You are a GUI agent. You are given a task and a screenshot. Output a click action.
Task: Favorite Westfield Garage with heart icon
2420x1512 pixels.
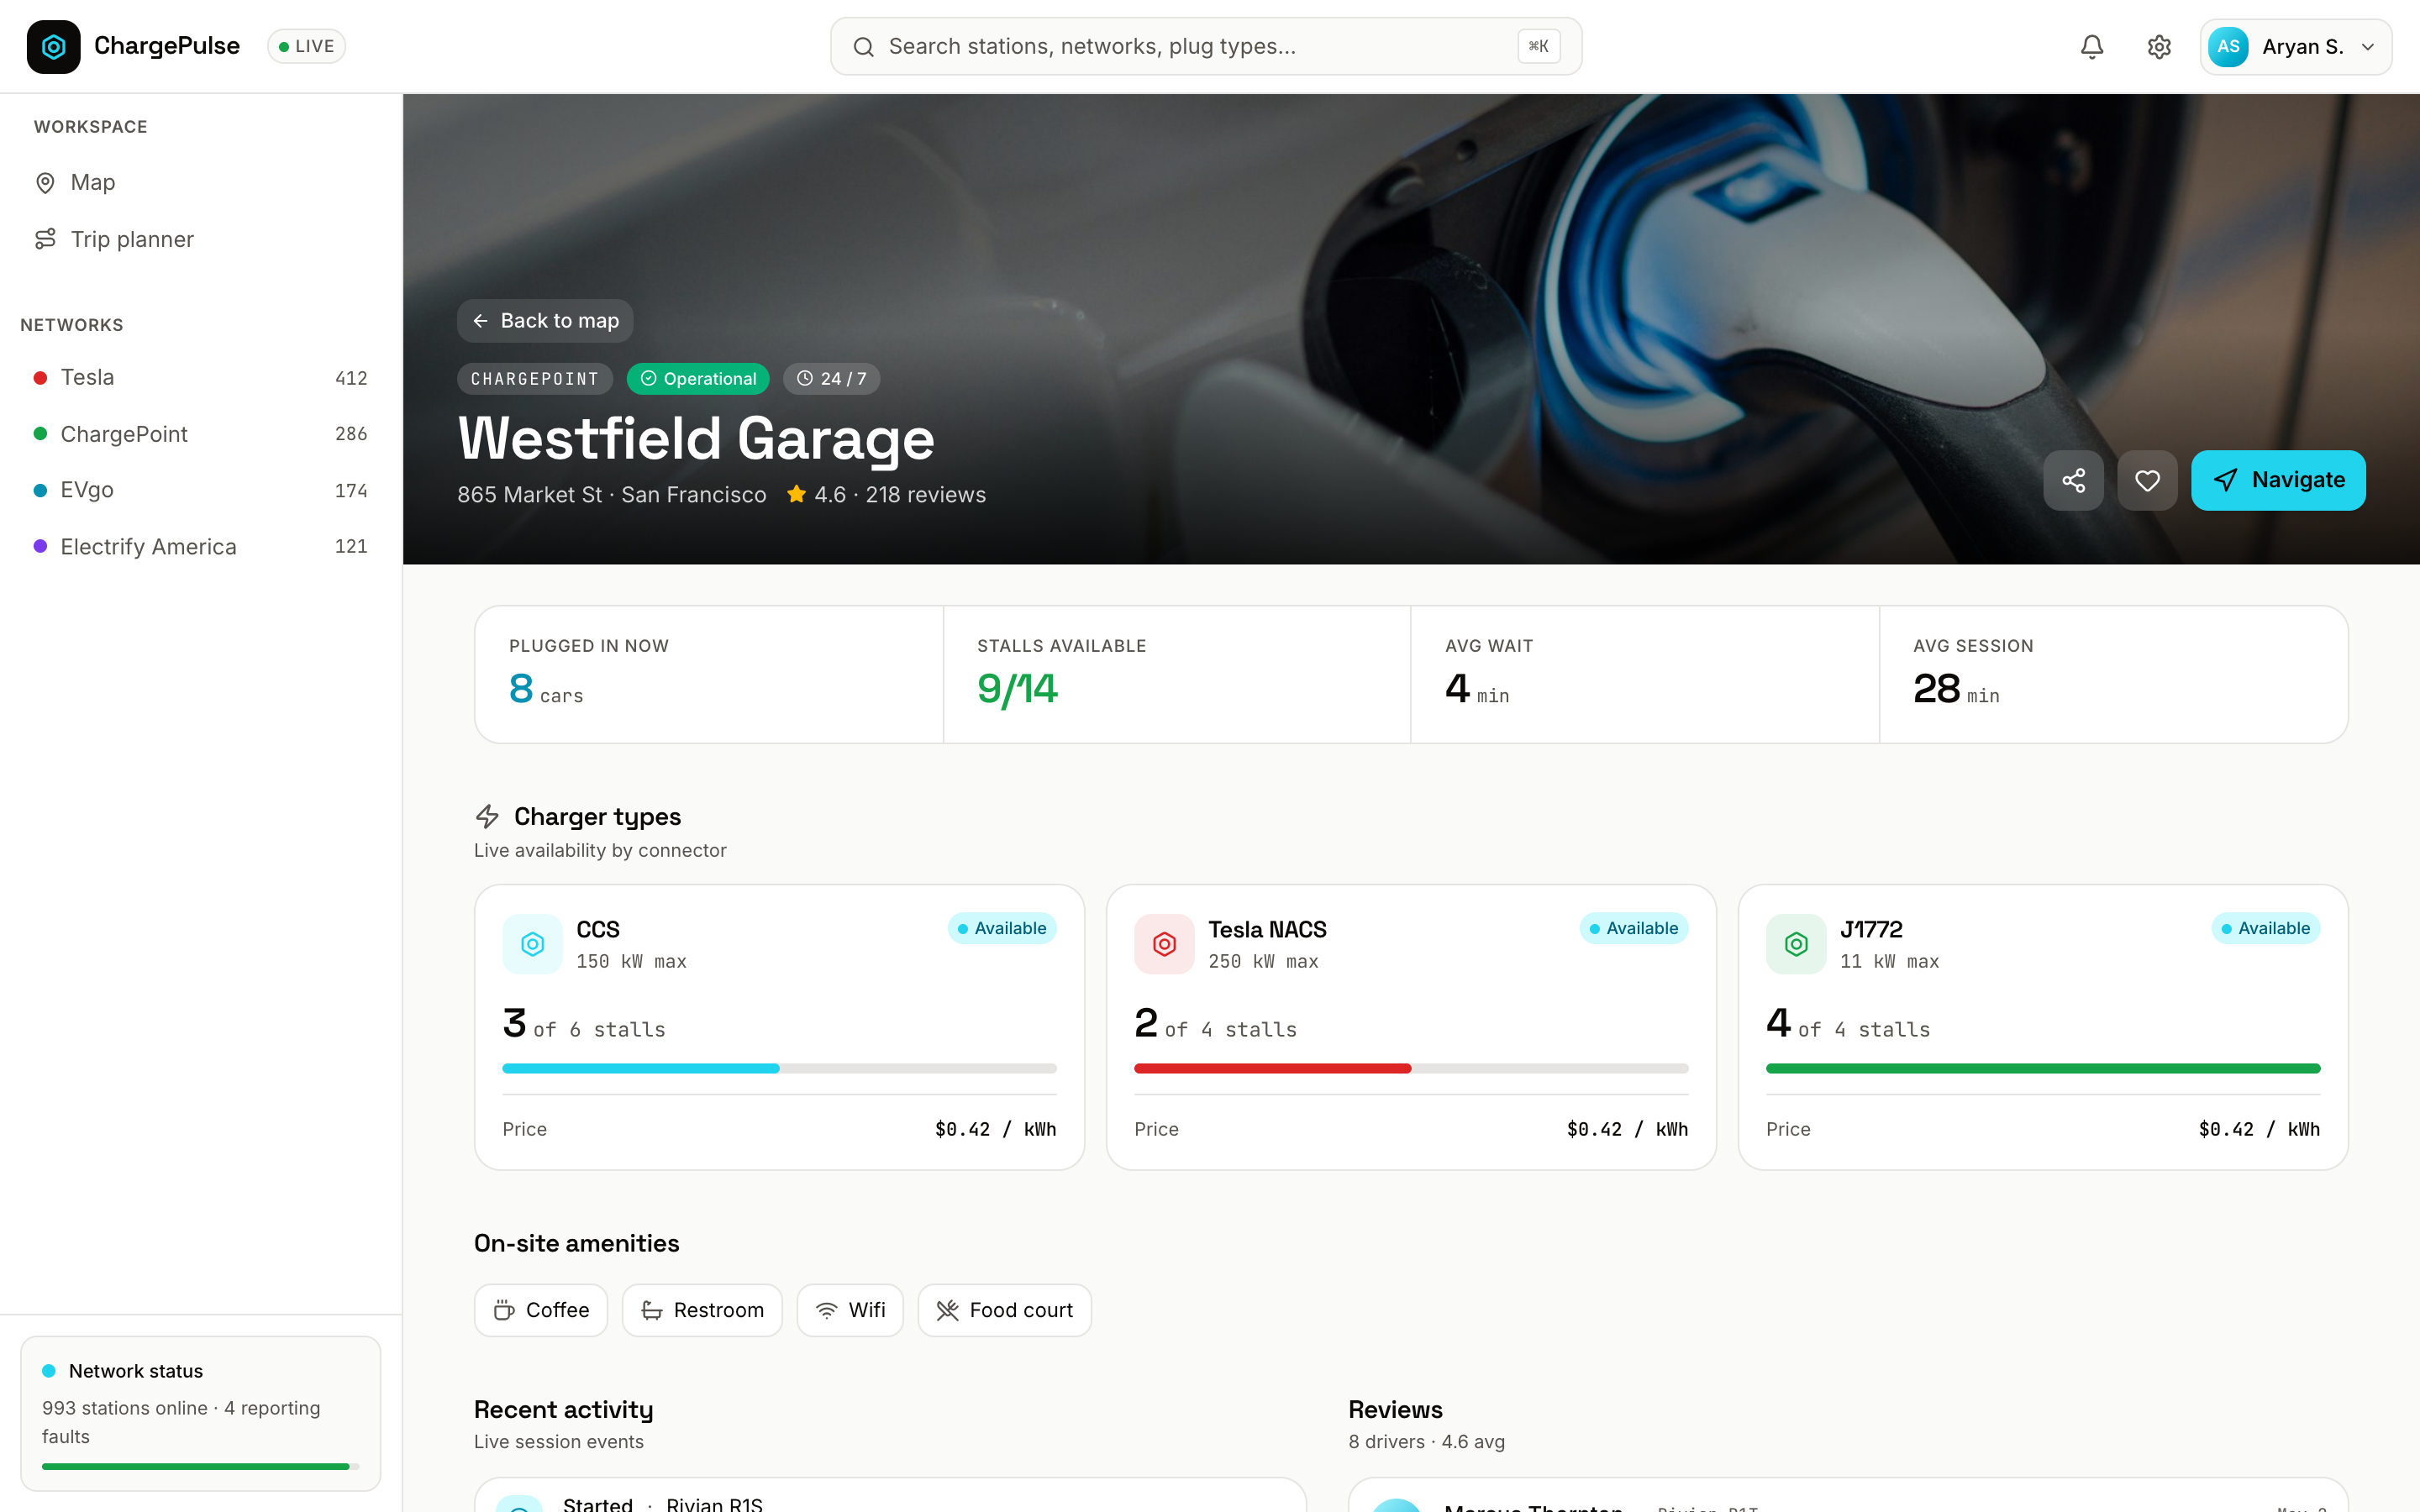pos(2147,480)
